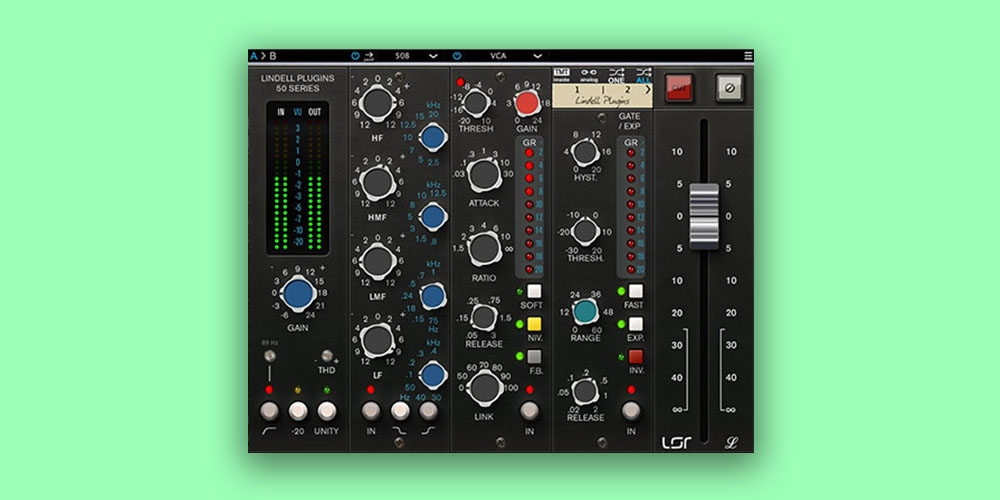Toggle the compressor IN button
Screen dimensions: 1000x500
[529, 411]
